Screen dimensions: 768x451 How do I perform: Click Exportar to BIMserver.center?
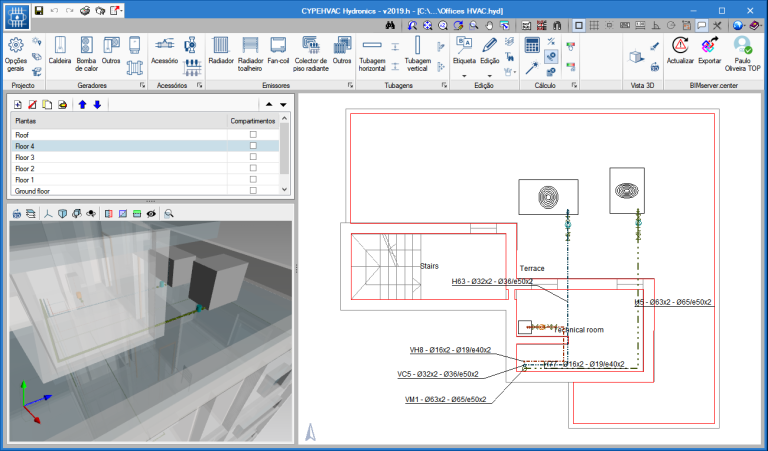tap(709, 50)
